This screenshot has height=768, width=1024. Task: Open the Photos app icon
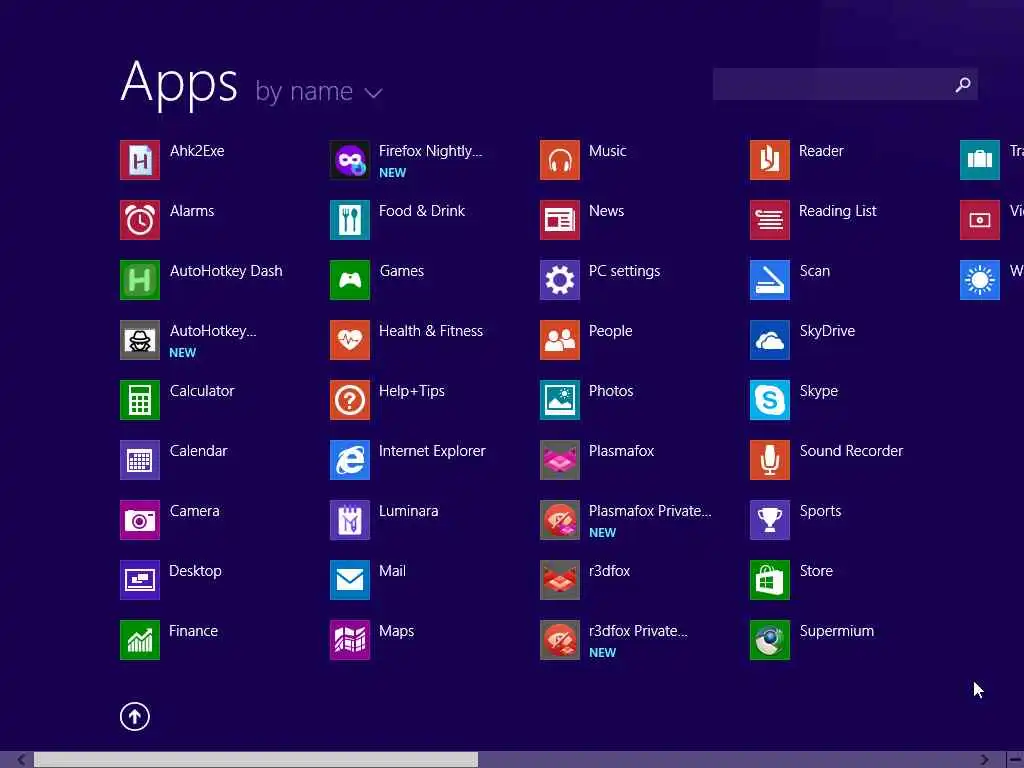click(x=560, y=400)
